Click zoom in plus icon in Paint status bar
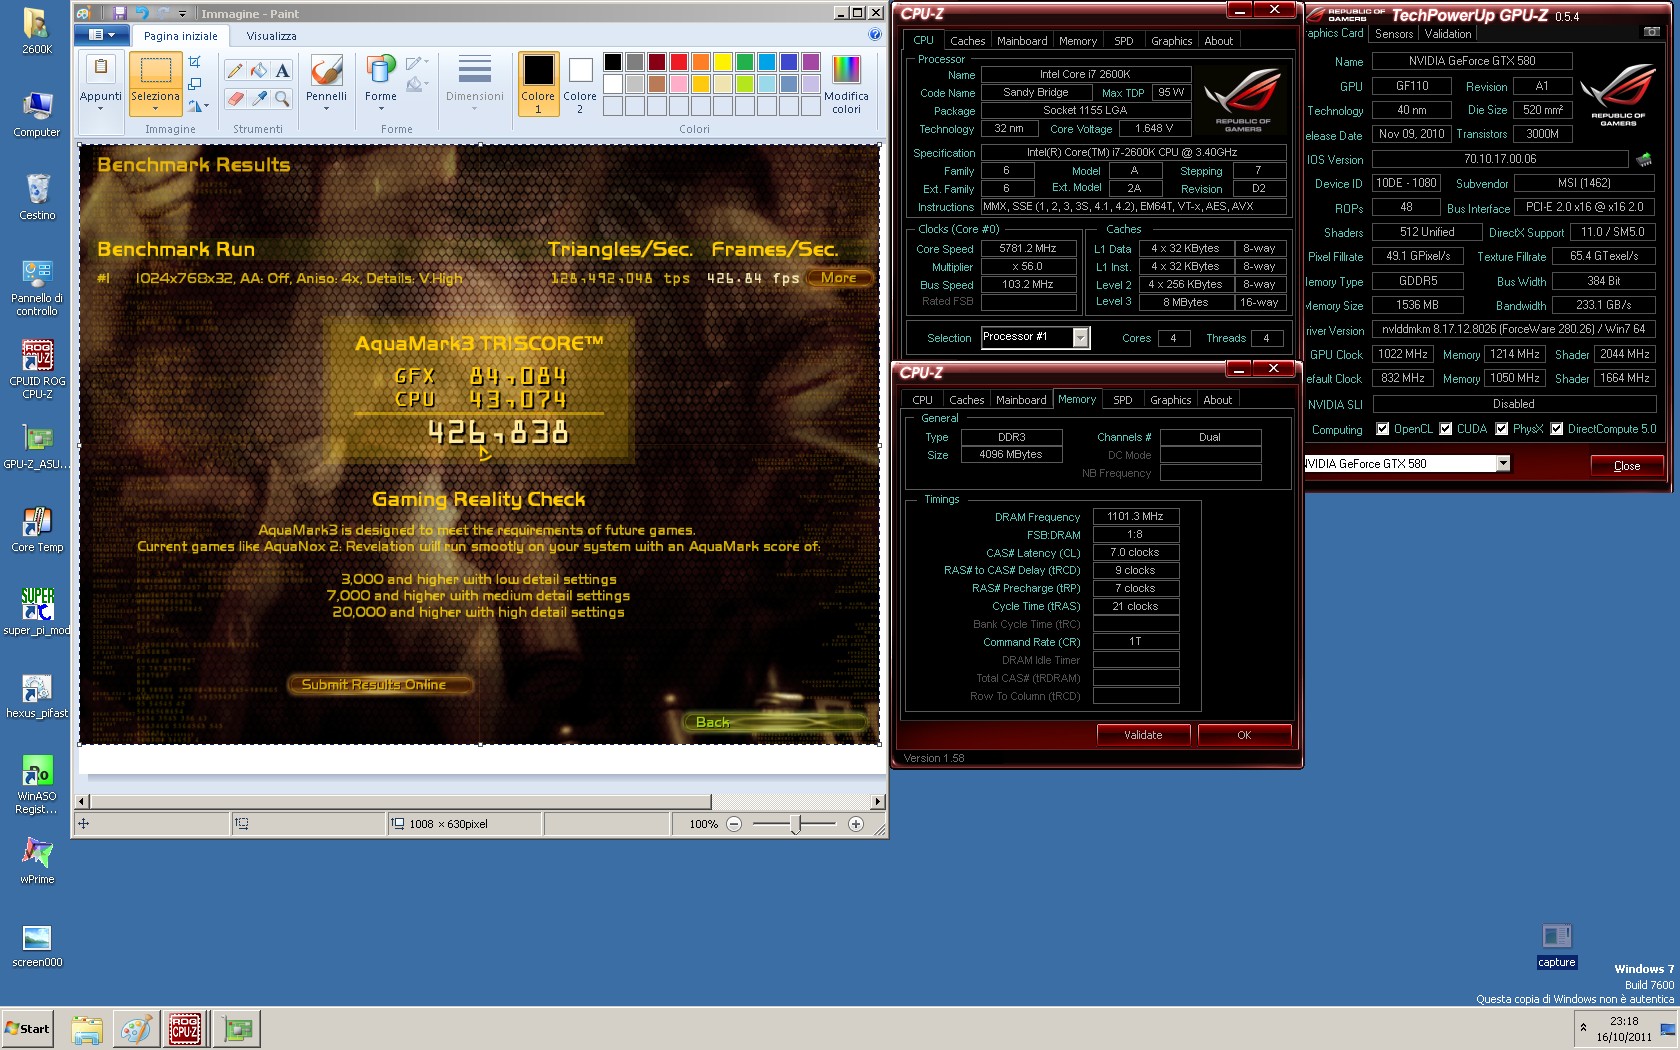Image resolution: width=1680 pixels, height=1050 pixels. [856, 824]
